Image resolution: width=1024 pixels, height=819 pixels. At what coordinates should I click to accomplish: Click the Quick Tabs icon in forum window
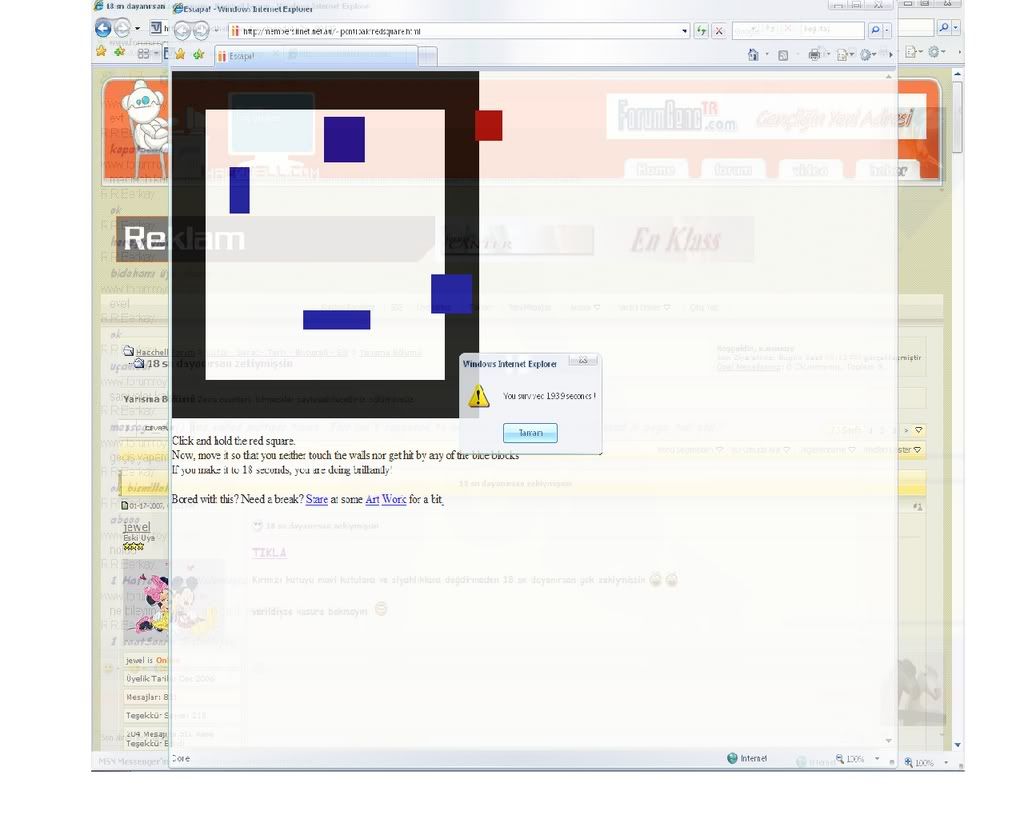click(144, 53)
